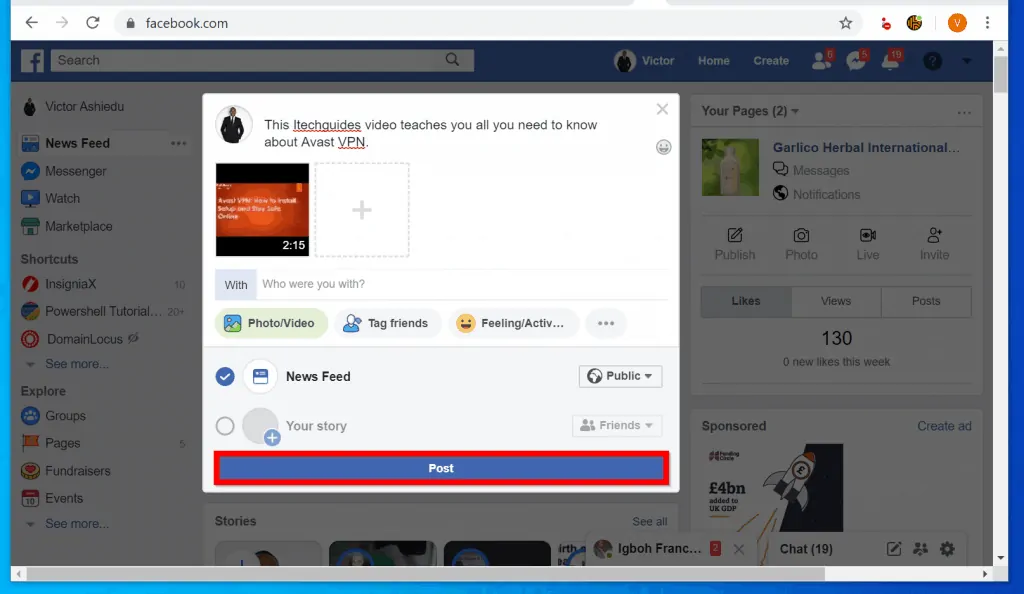Open the Friends audience dropdown for Your Story
The width and height of the screenshot is (1024, 594).
coord(617,425)
